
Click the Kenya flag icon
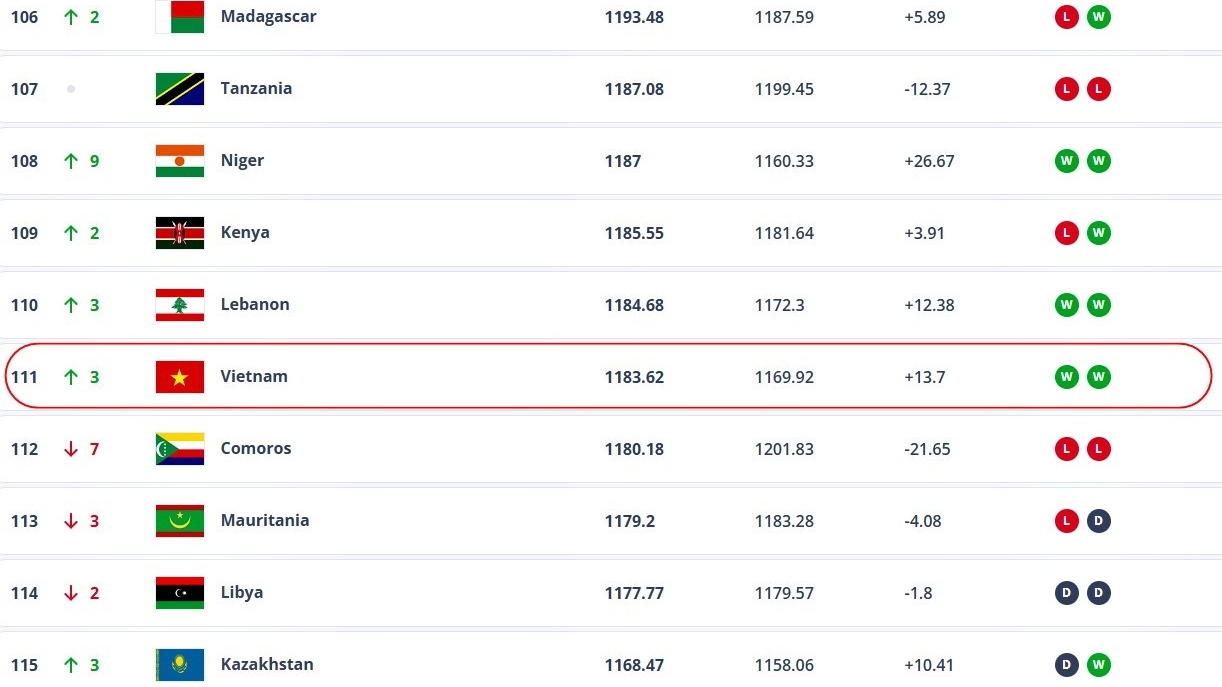pyautogui.click(x=180, y=233)
